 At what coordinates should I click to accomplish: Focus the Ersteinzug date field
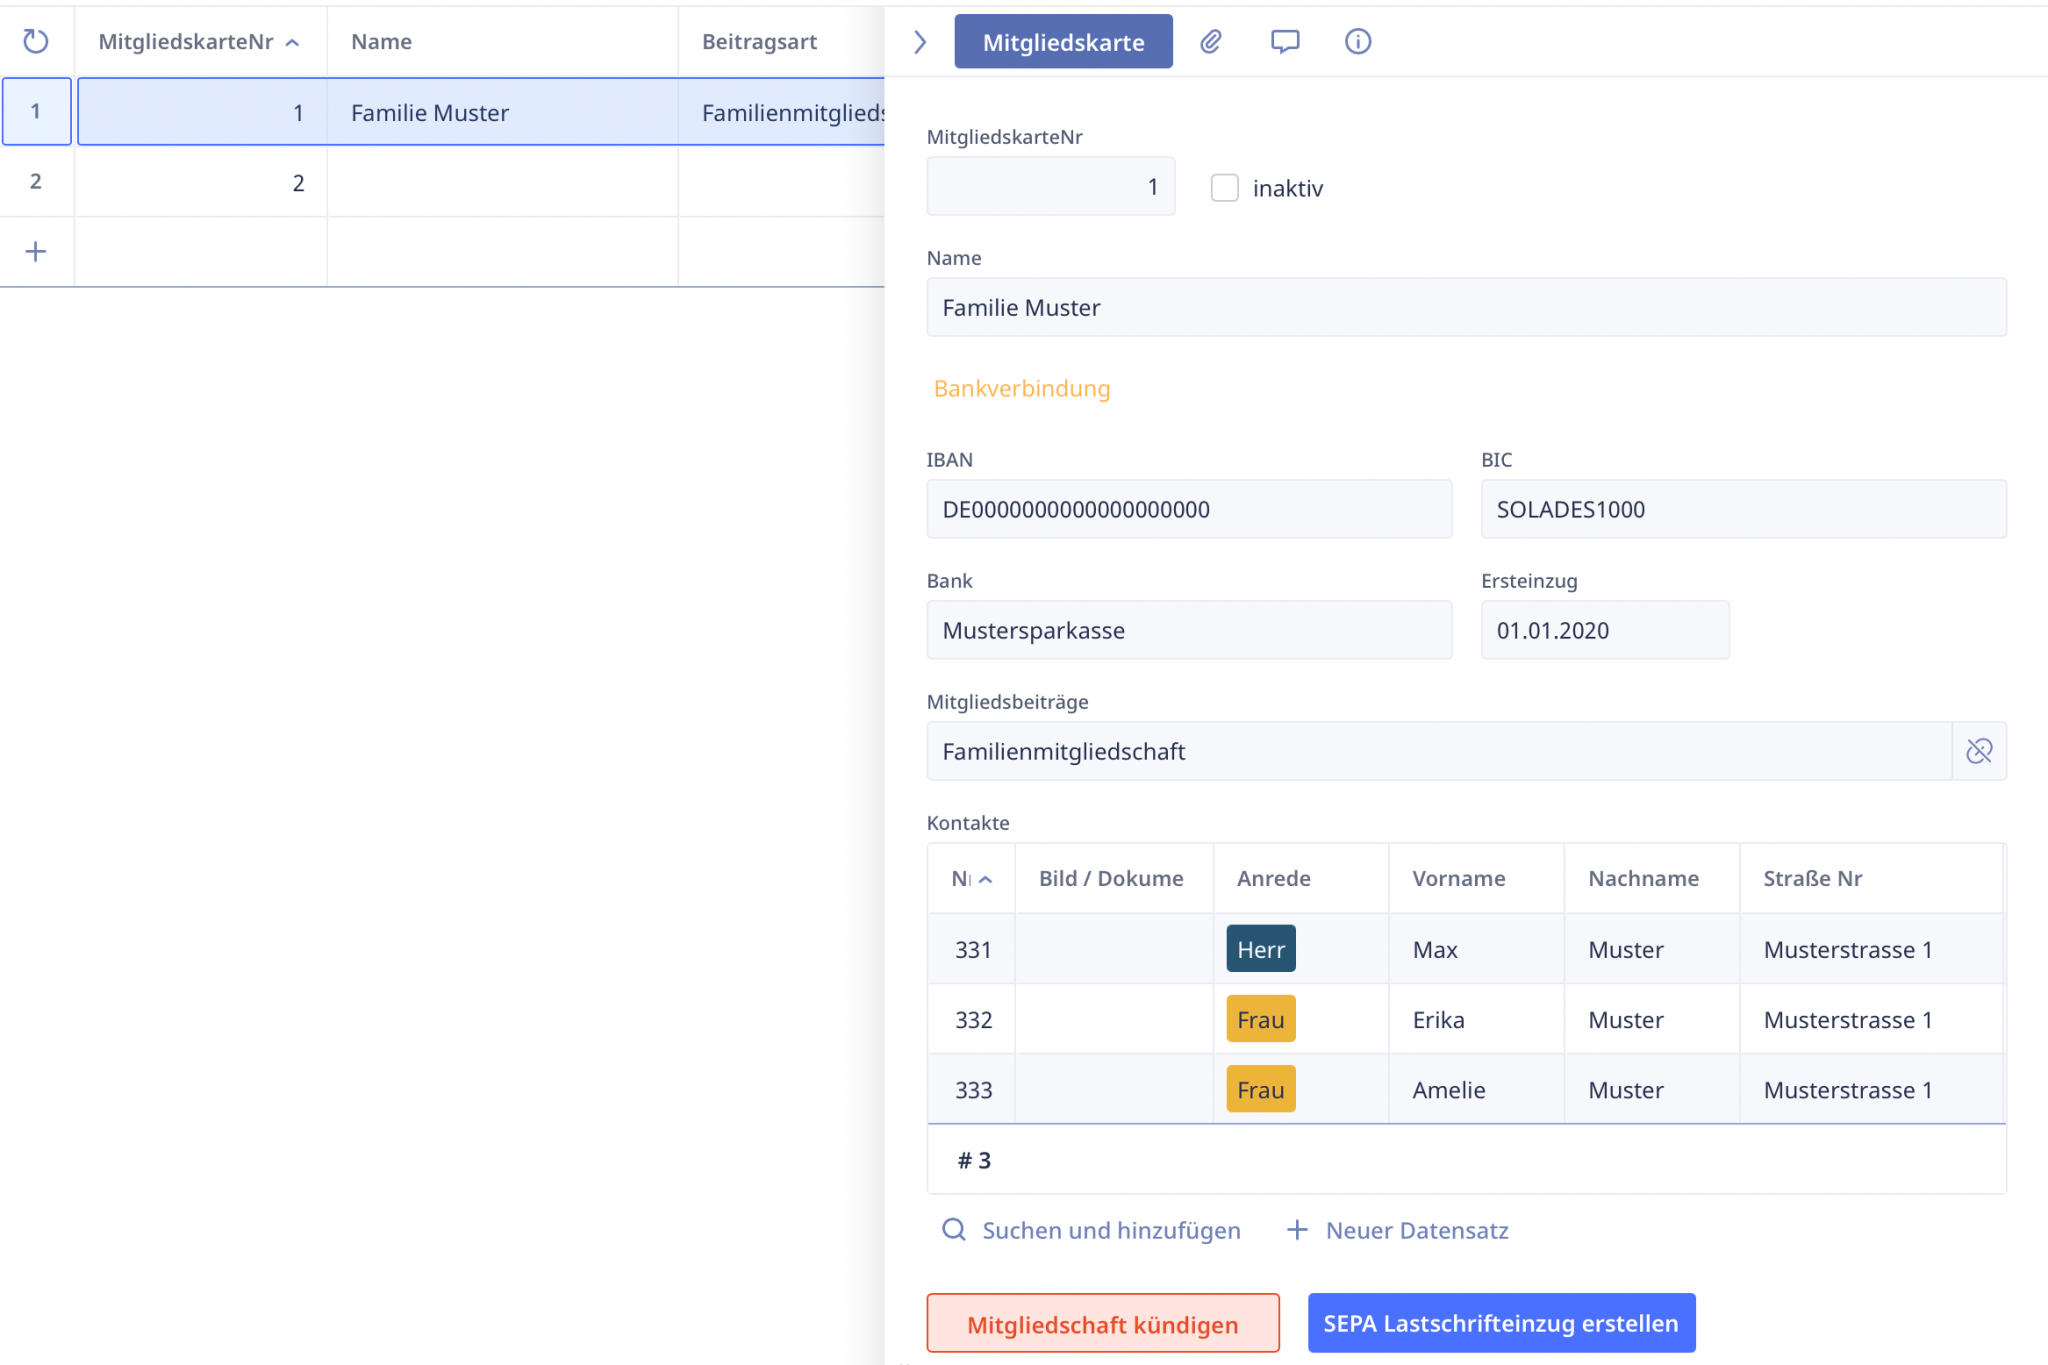coord(1605,630)
